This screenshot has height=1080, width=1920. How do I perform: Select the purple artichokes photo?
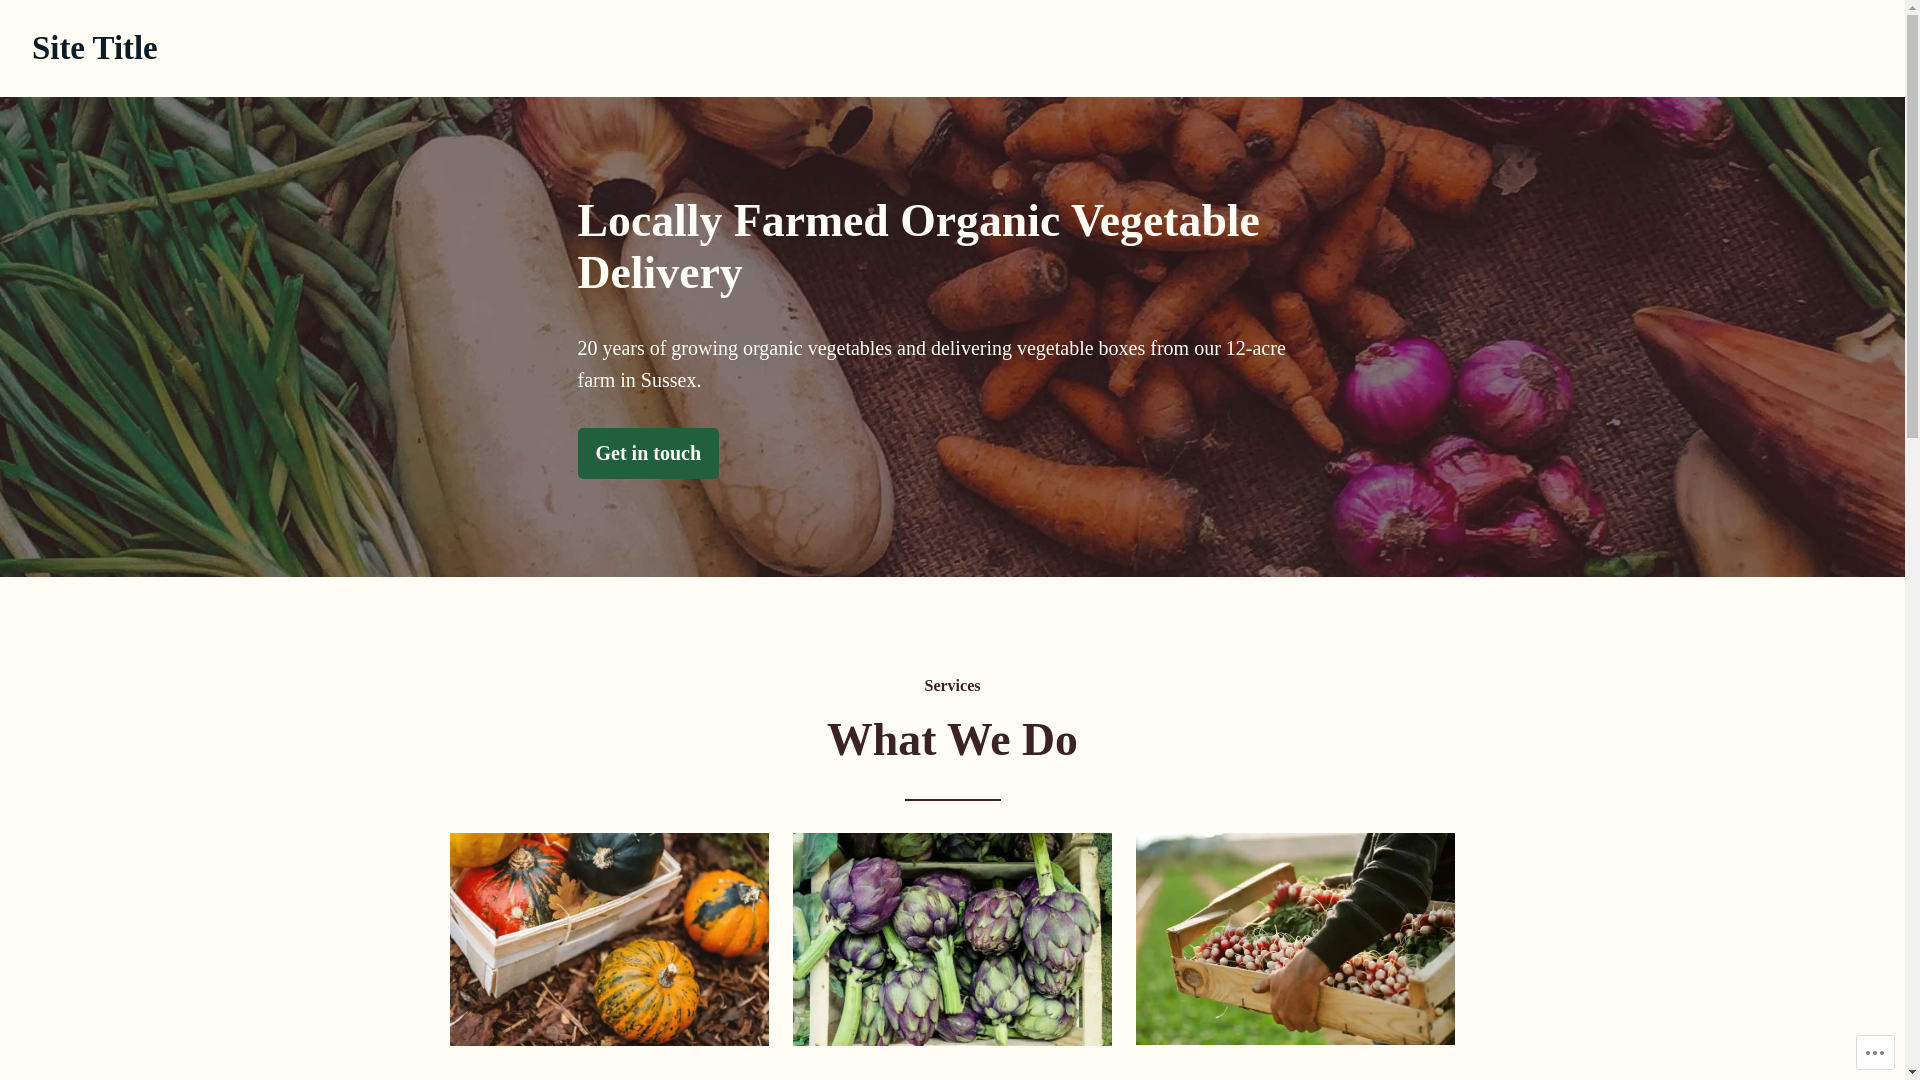pos(952,939)
